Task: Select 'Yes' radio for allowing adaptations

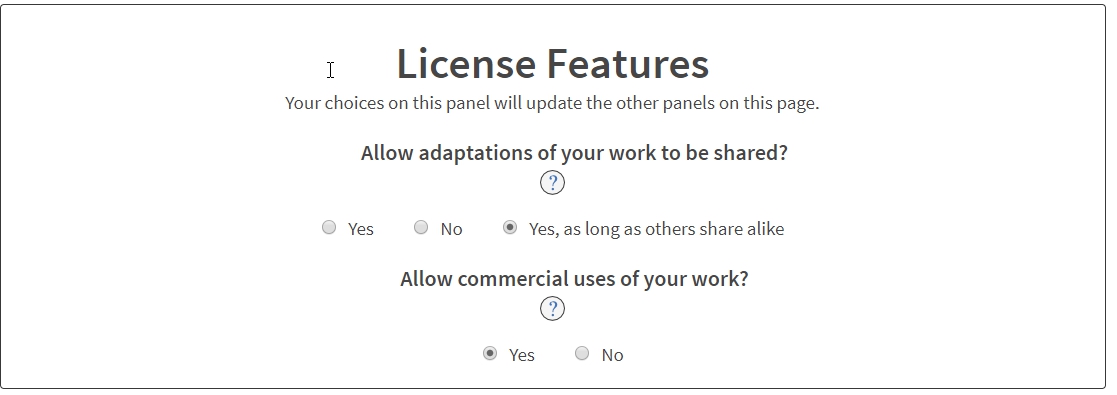Action: pyautogui.click(x=328, y=227)
